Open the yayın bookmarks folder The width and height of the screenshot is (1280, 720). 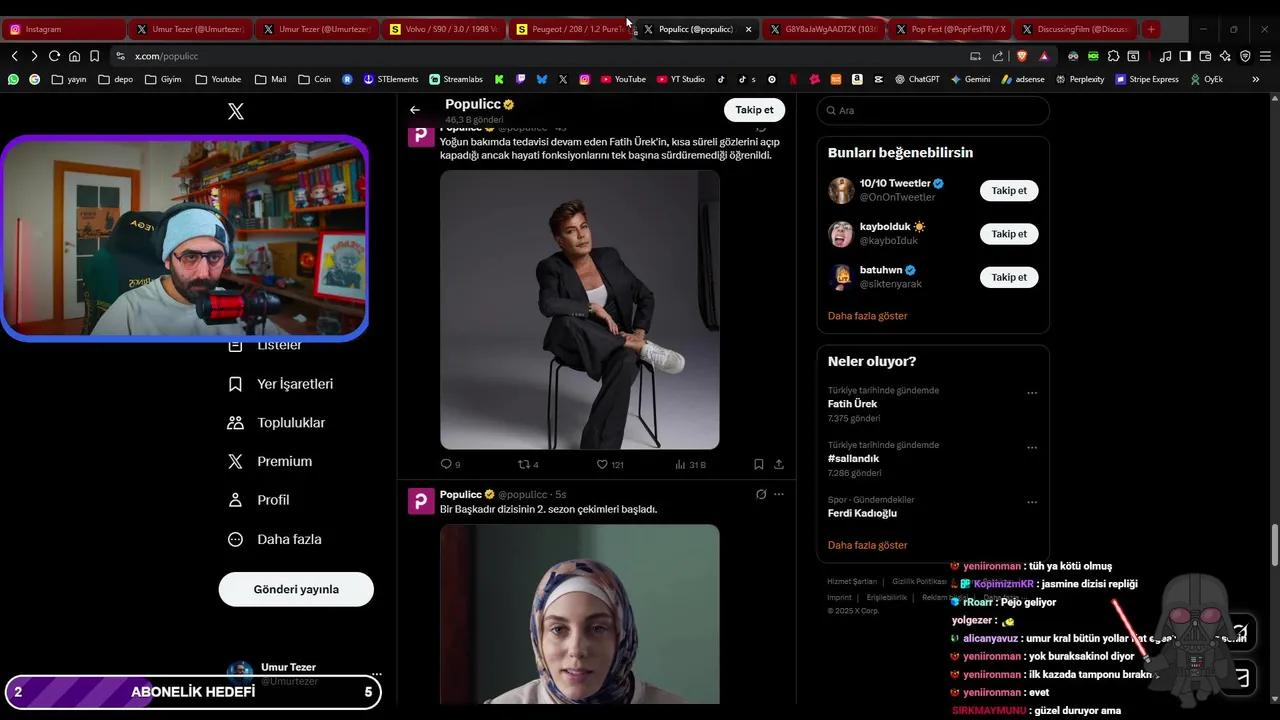(69, 79)
